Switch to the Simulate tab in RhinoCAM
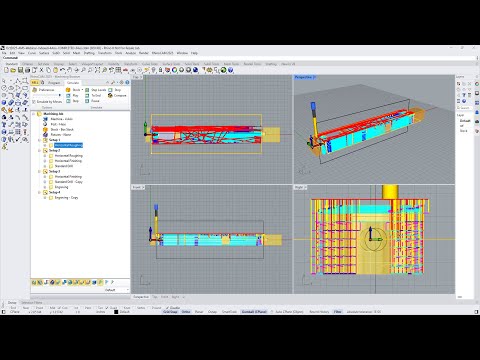 point(73,83)
